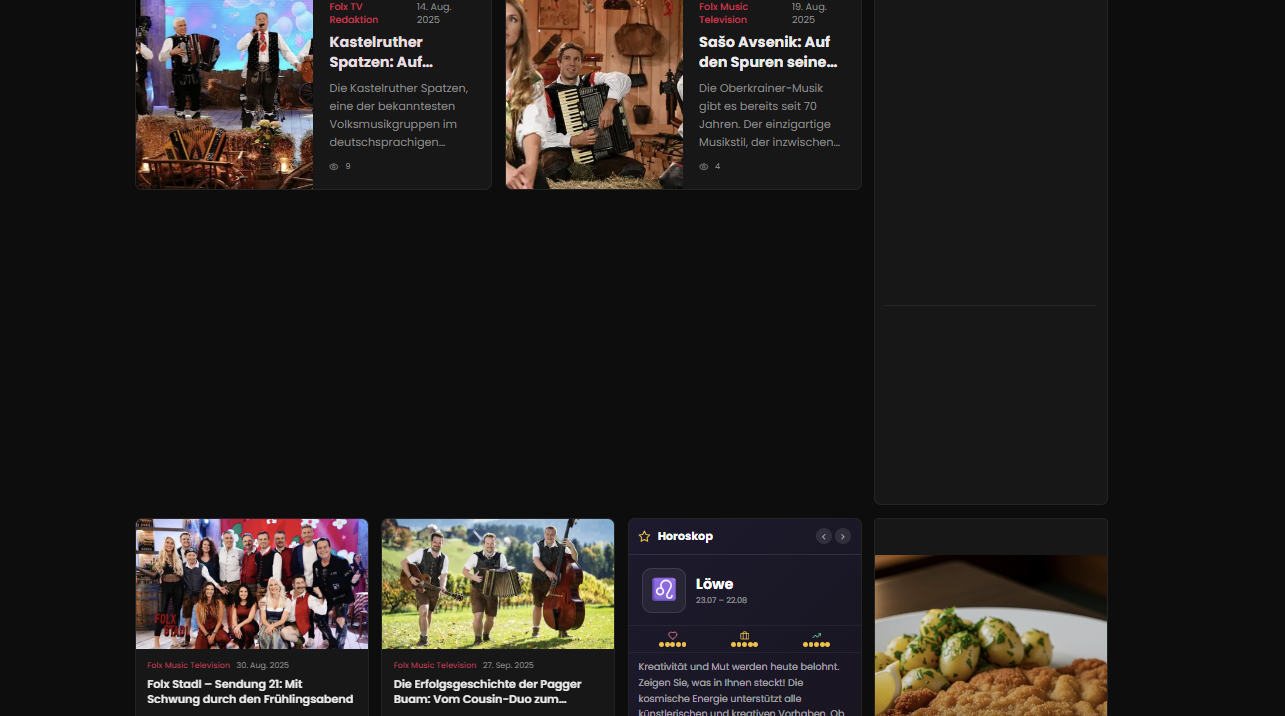Click Folx Music Television label on Pagger Buam card
Screen dimensions: 1285x716
pyautogui.click(x=435, y=665)
